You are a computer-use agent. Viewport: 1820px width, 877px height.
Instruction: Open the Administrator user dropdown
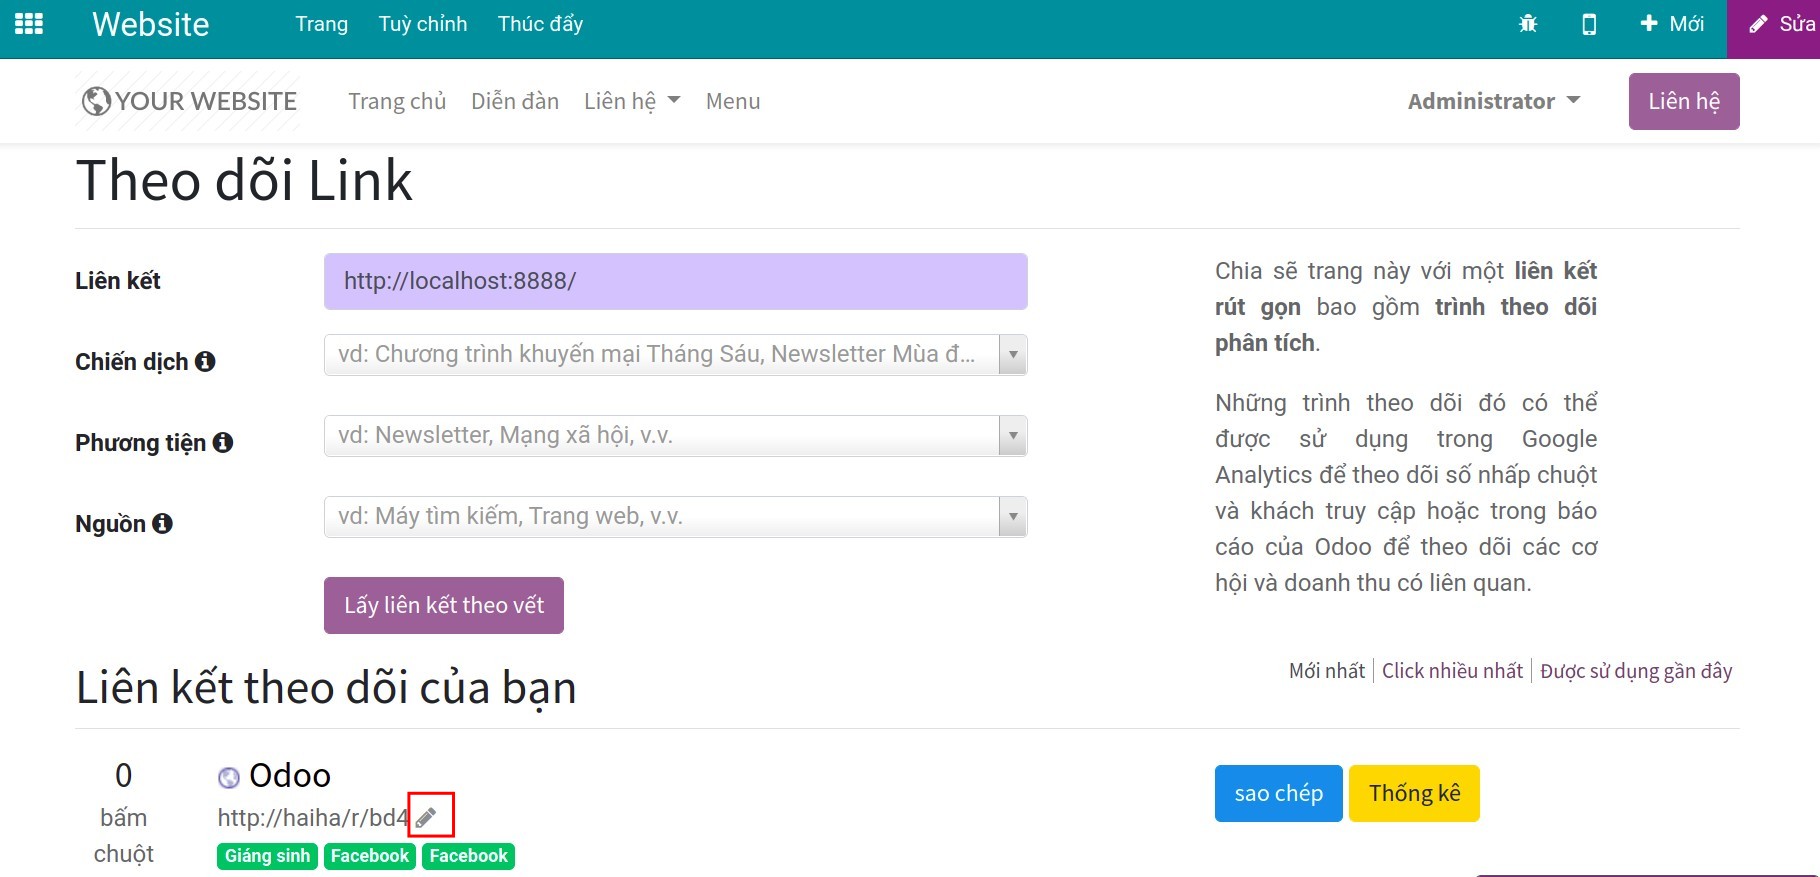pyautogui.click(x=1493, y=101)
